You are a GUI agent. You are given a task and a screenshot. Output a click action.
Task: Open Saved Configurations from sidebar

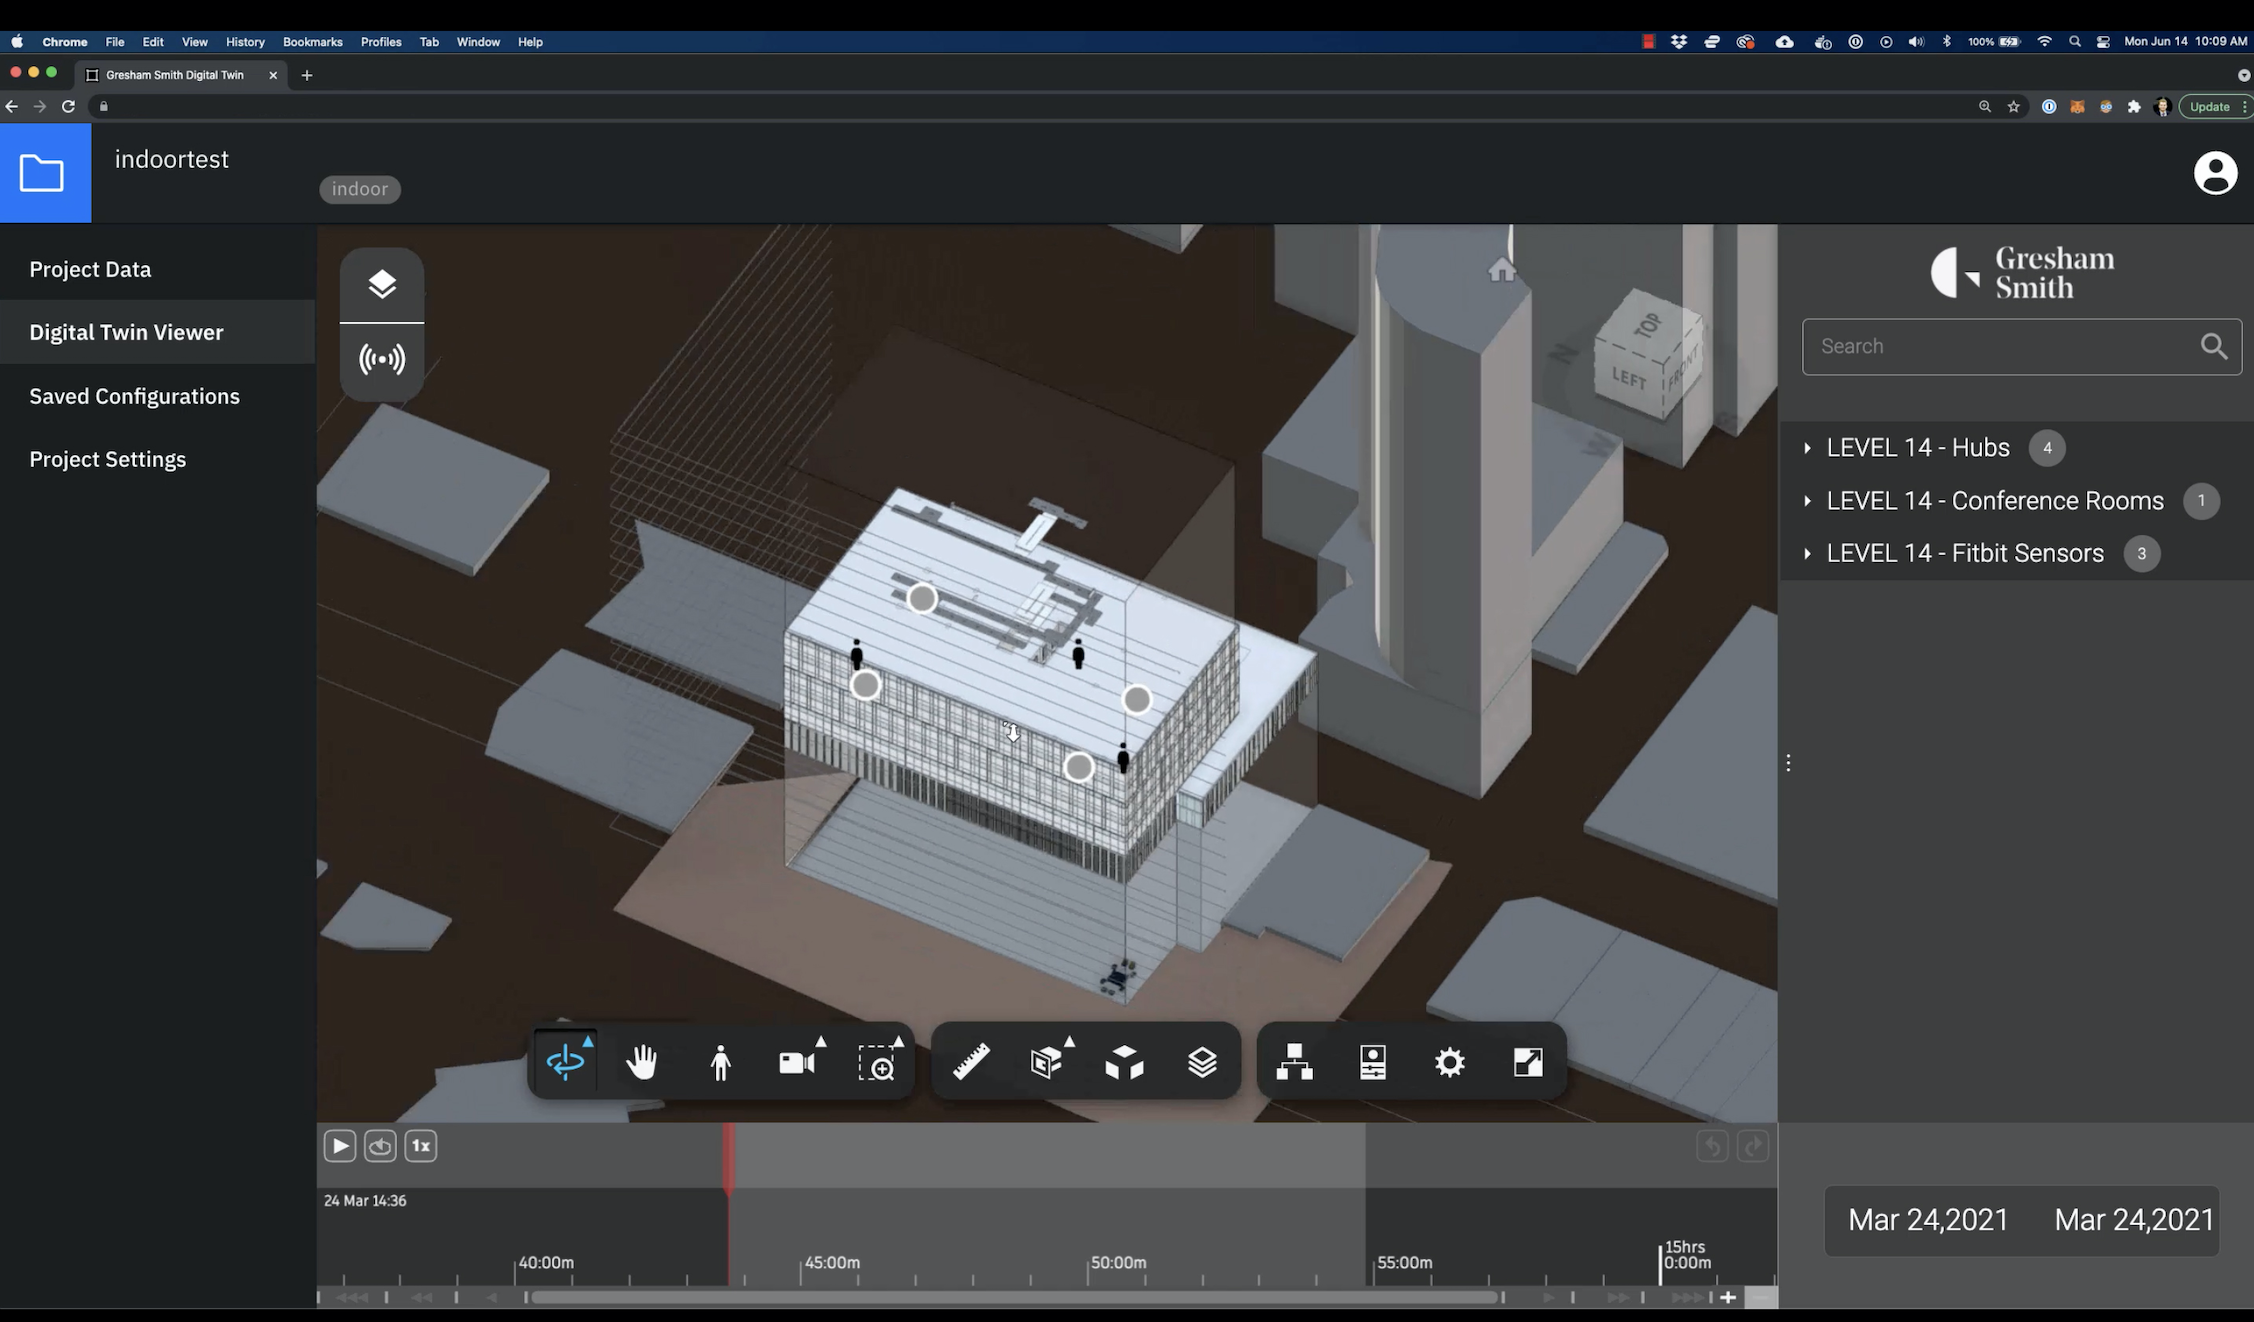click(x=135, y=396)
